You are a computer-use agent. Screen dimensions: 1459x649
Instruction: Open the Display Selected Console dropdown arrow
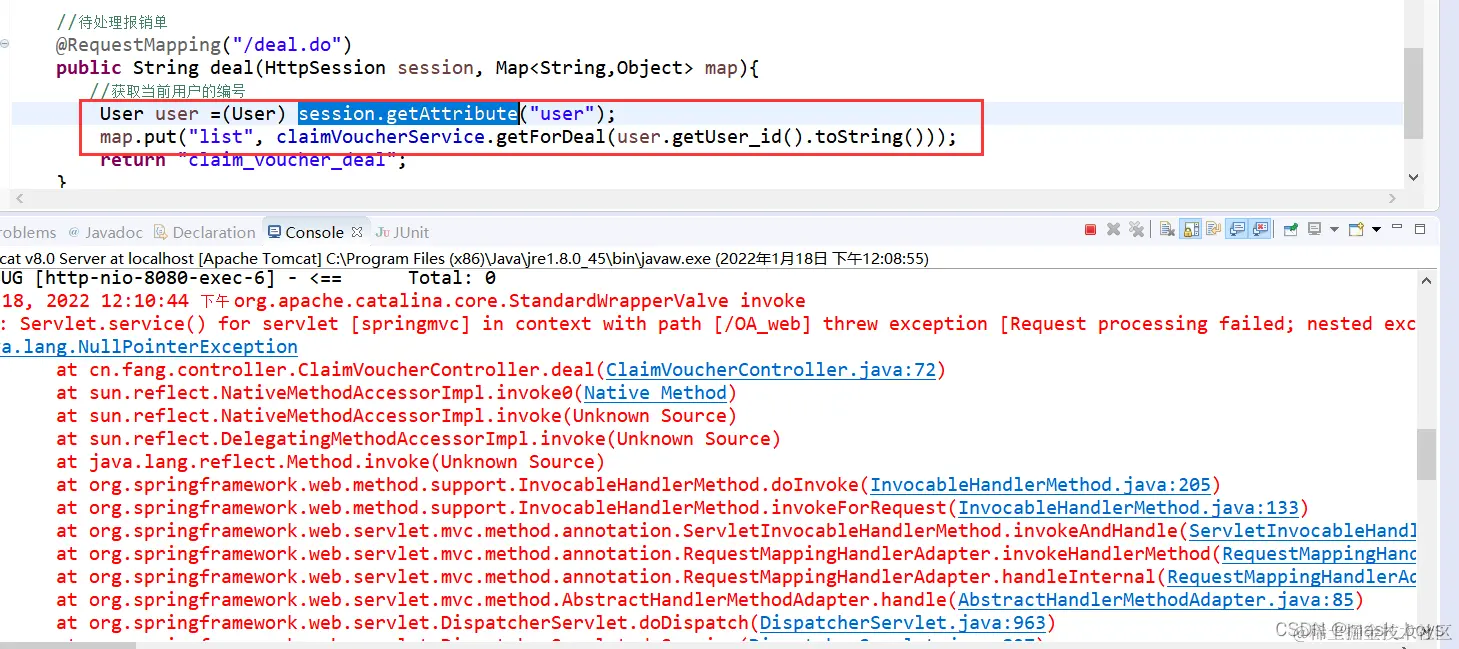point(1334,230)
